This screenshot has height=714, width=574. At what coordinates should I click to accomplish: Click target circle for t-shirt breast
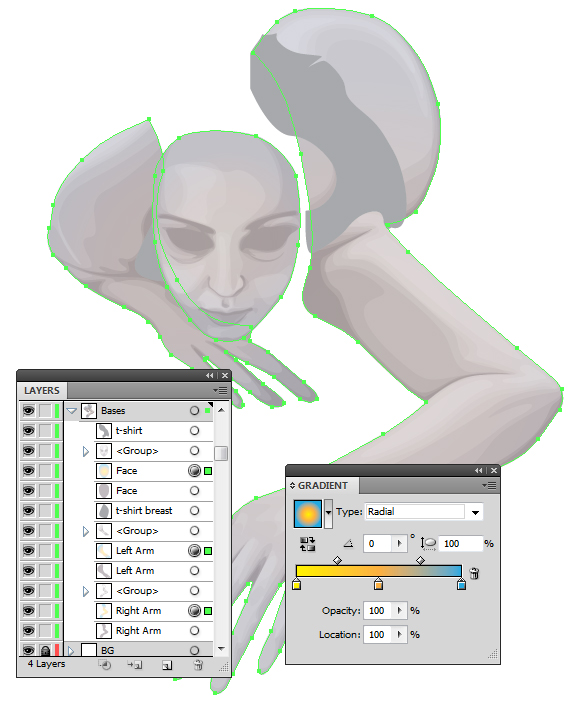point(194,511)
